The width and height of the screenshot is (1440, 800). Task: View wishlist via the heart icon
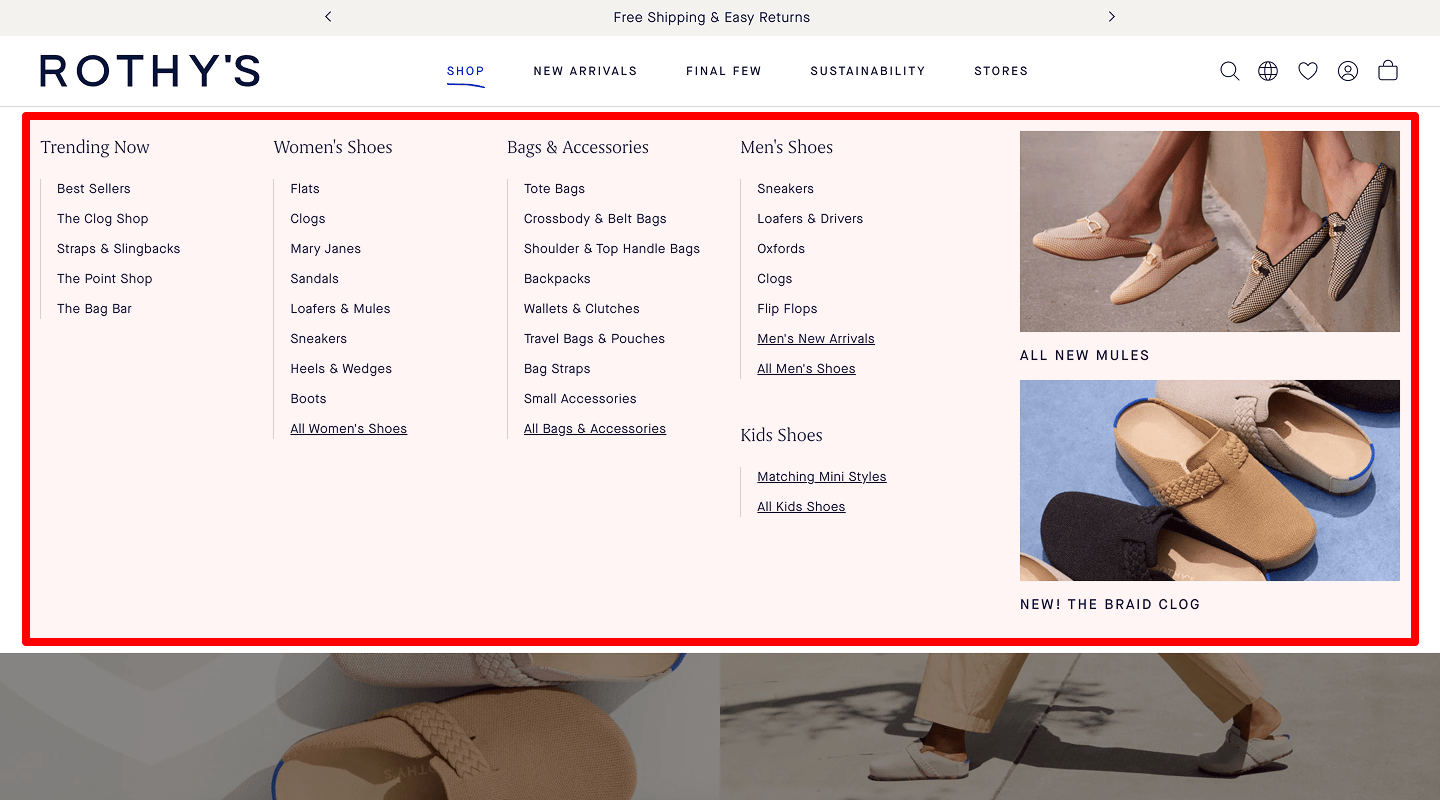1307,71
